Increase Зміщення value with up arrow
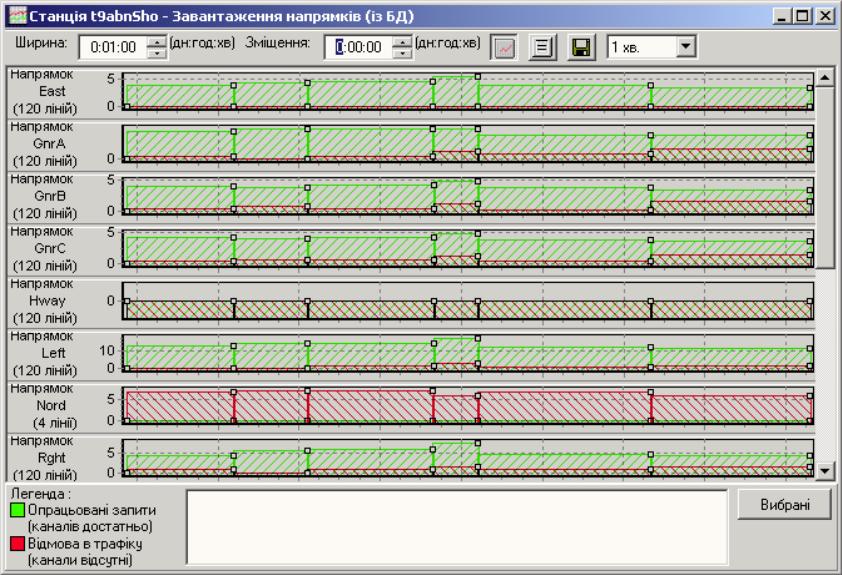Viewport: 842px width, 575px height. pos(402,42)
